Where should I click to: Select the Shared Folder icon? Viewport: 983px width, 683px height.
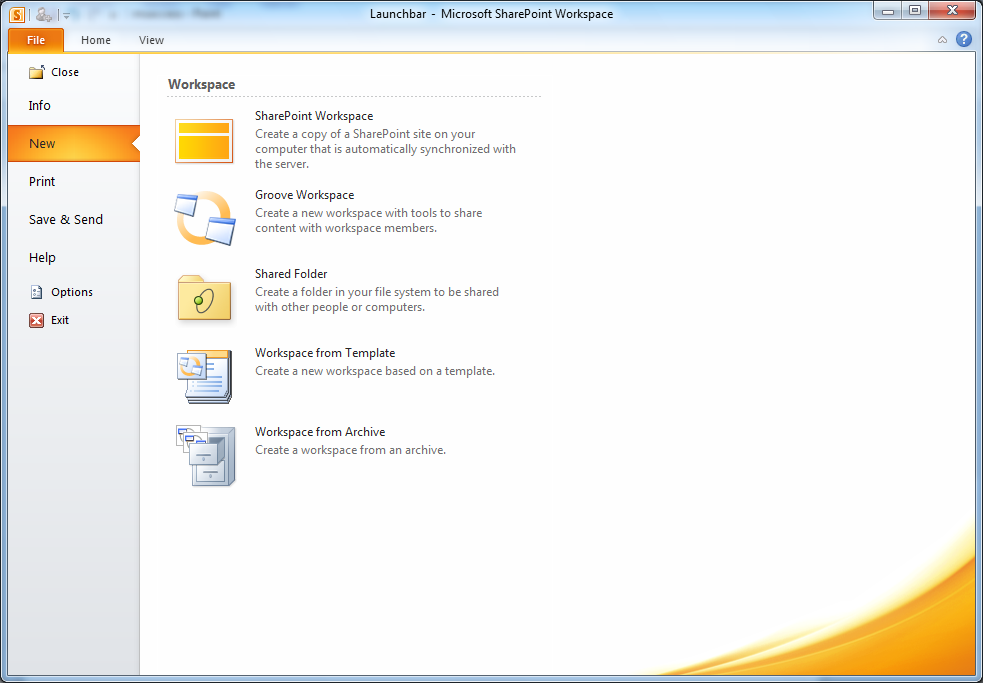tap(204, 298)
